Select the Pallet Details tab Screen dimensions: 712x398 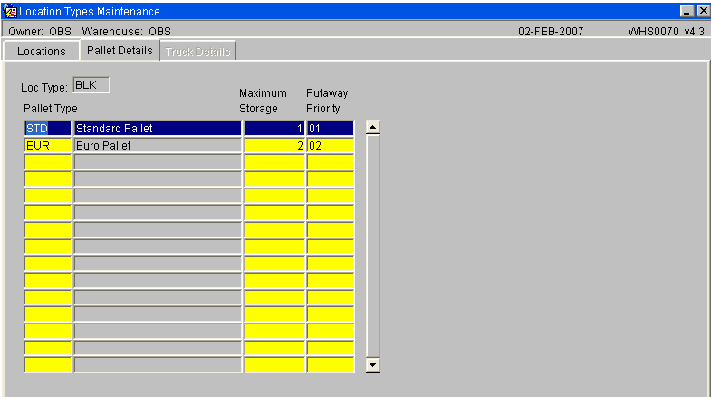tap(120, 50)
